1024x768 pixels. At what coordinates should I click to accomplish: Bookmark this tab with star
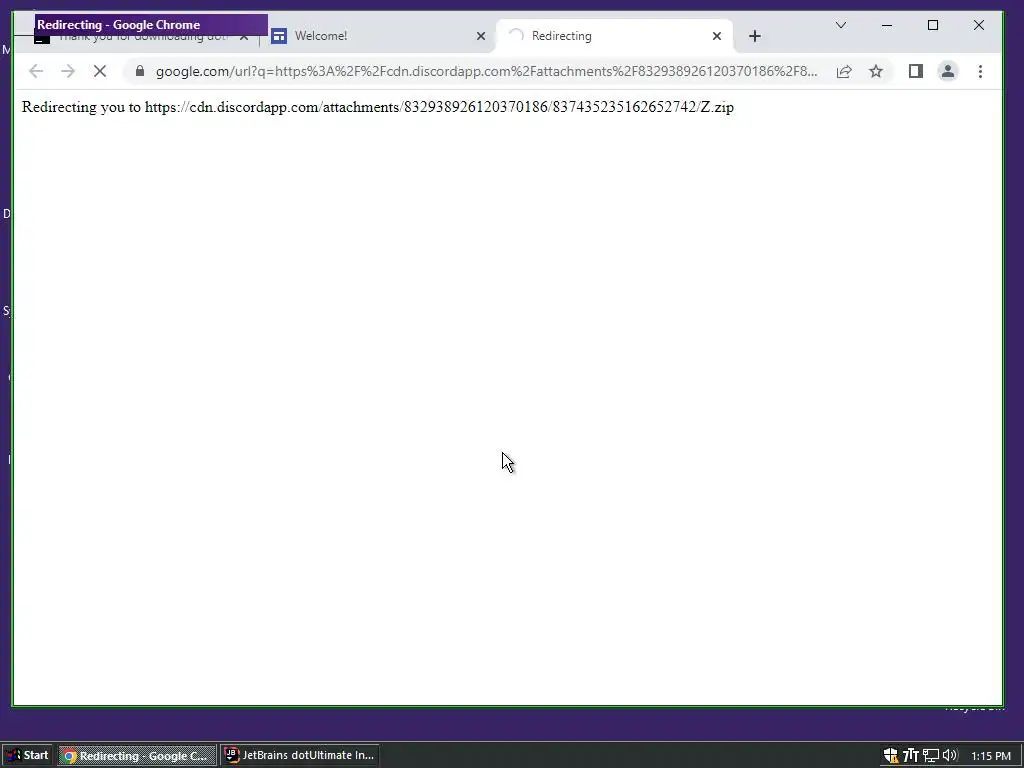tap(876, 71)
